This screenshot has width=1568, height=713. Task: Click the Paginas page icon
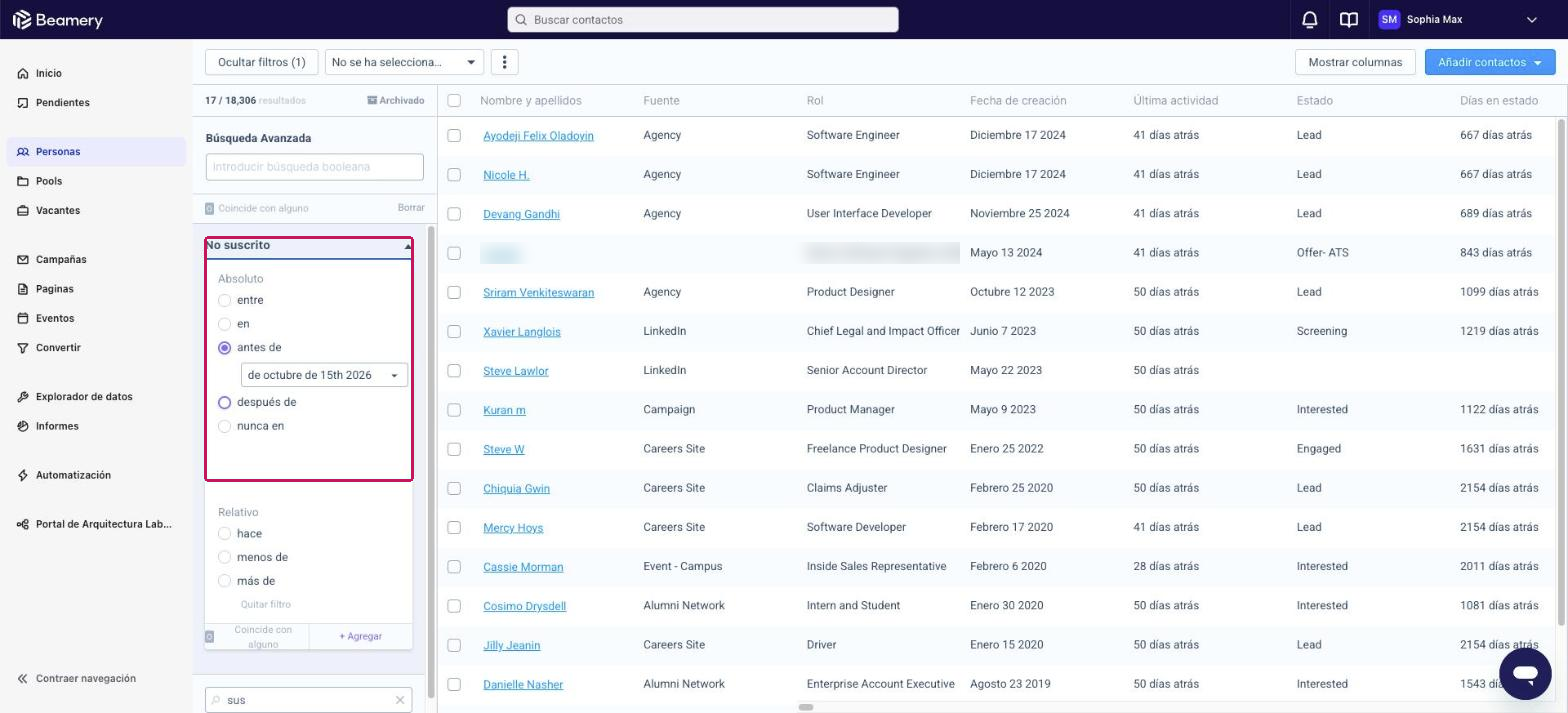(x=23, y=289)
